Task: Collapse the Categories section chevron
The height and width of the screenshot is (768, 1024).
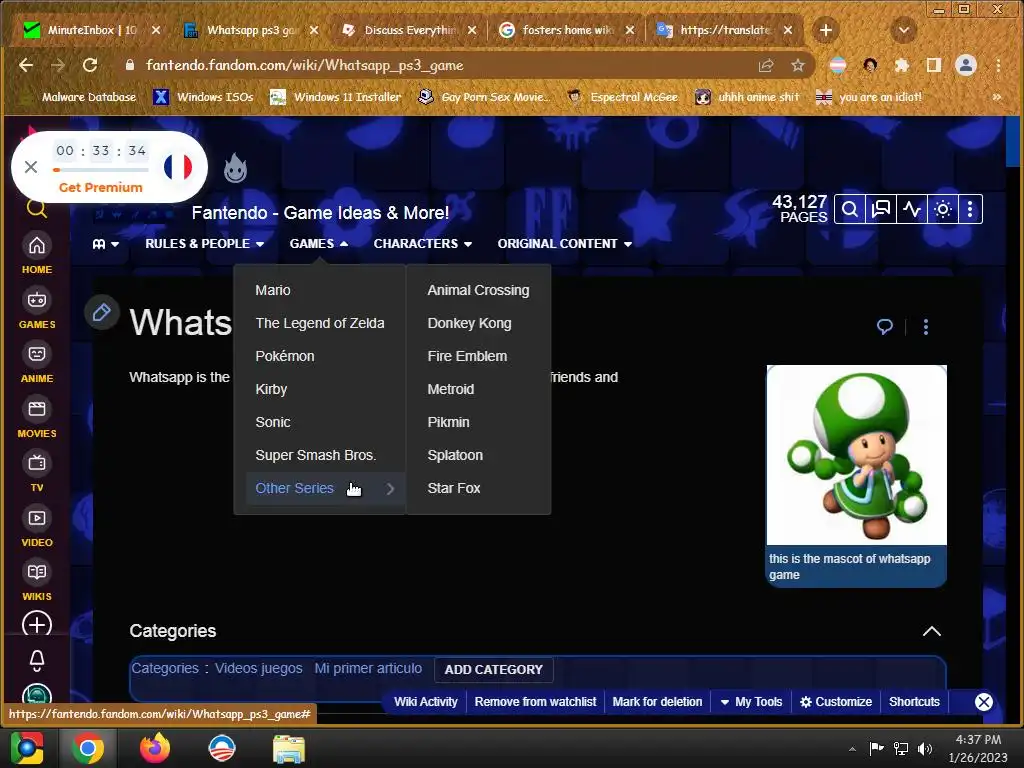Action: (932, 631)
